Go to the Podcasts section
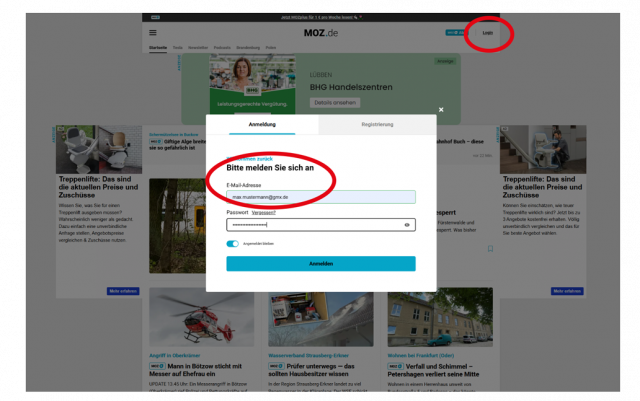 222,48
